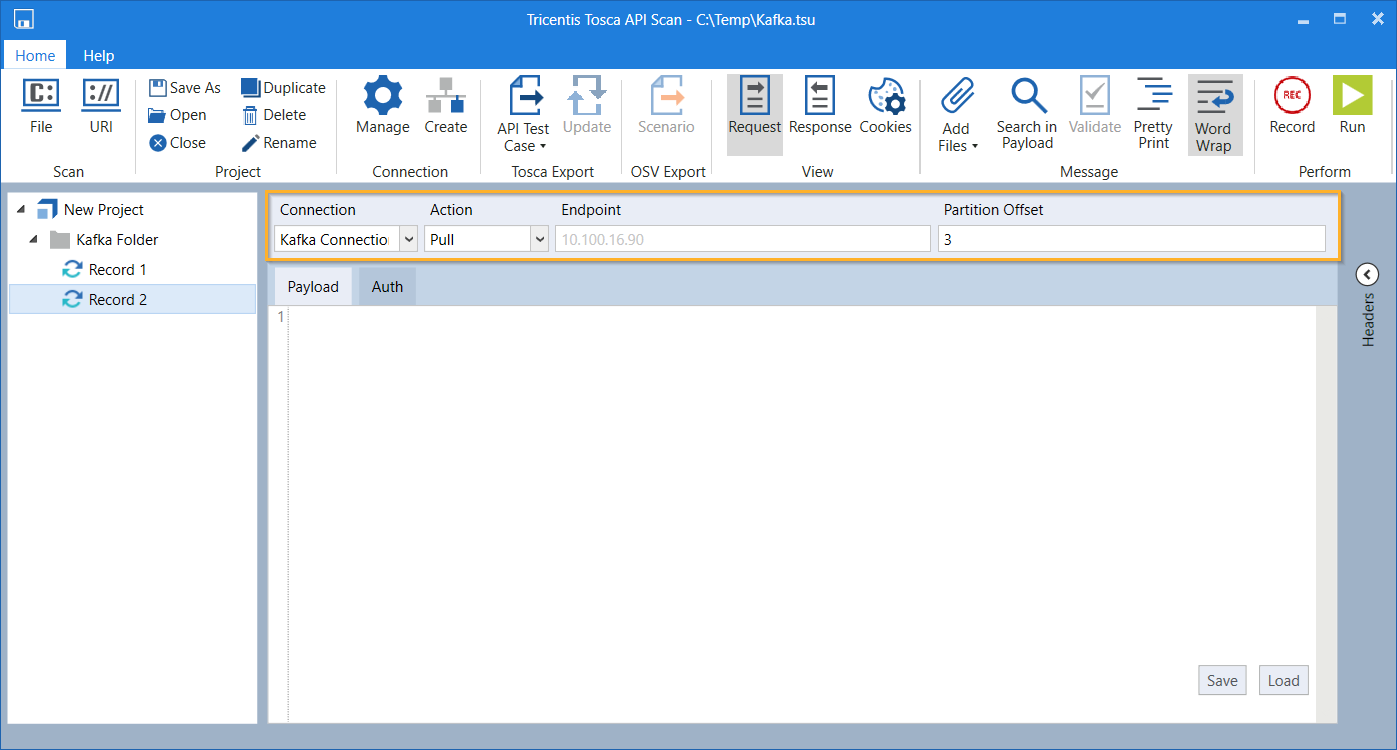Click Manage connection gear icon
The height and width of the screenshot is (750, 1397).
tap(382, 97)
